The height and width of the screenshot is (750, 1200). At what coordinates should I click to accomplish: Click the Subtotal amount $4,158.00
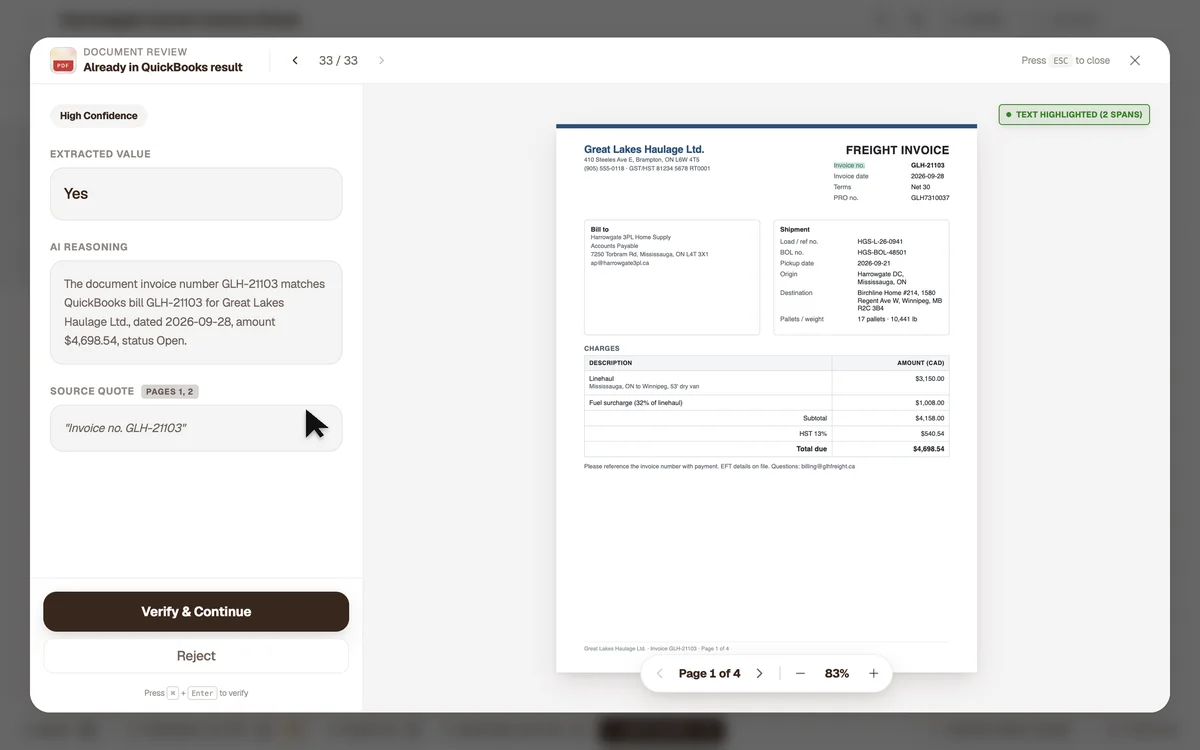point(929,418)
